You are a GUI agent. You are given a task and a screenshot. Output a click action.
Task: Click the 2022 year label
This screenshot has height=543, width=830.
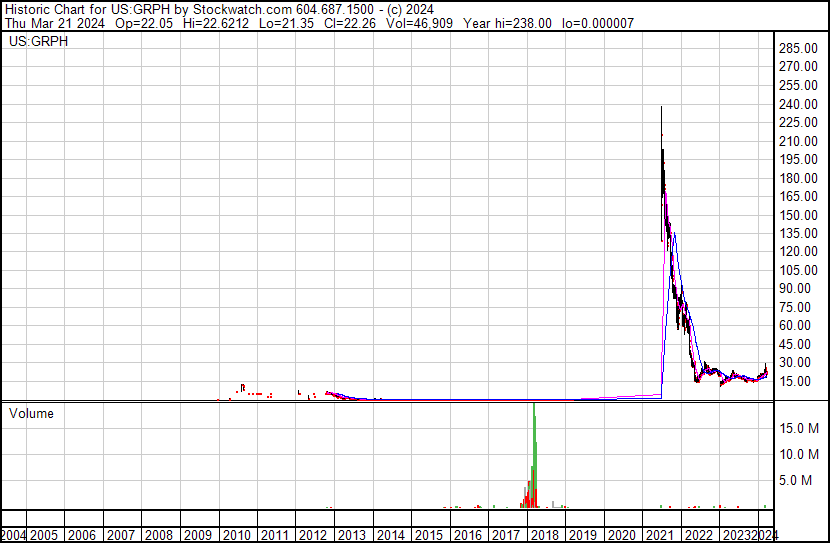point(699,535)
